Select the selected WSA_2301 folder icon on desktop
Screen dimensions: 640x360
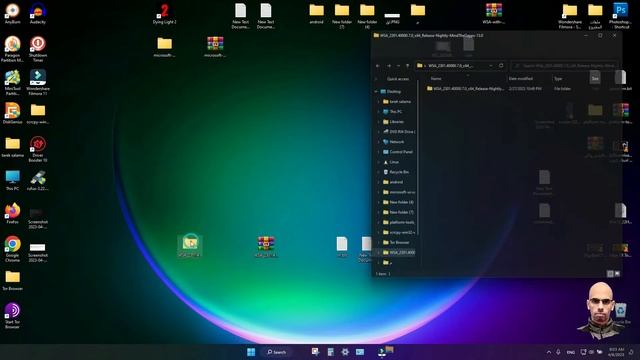pos(190,246)
